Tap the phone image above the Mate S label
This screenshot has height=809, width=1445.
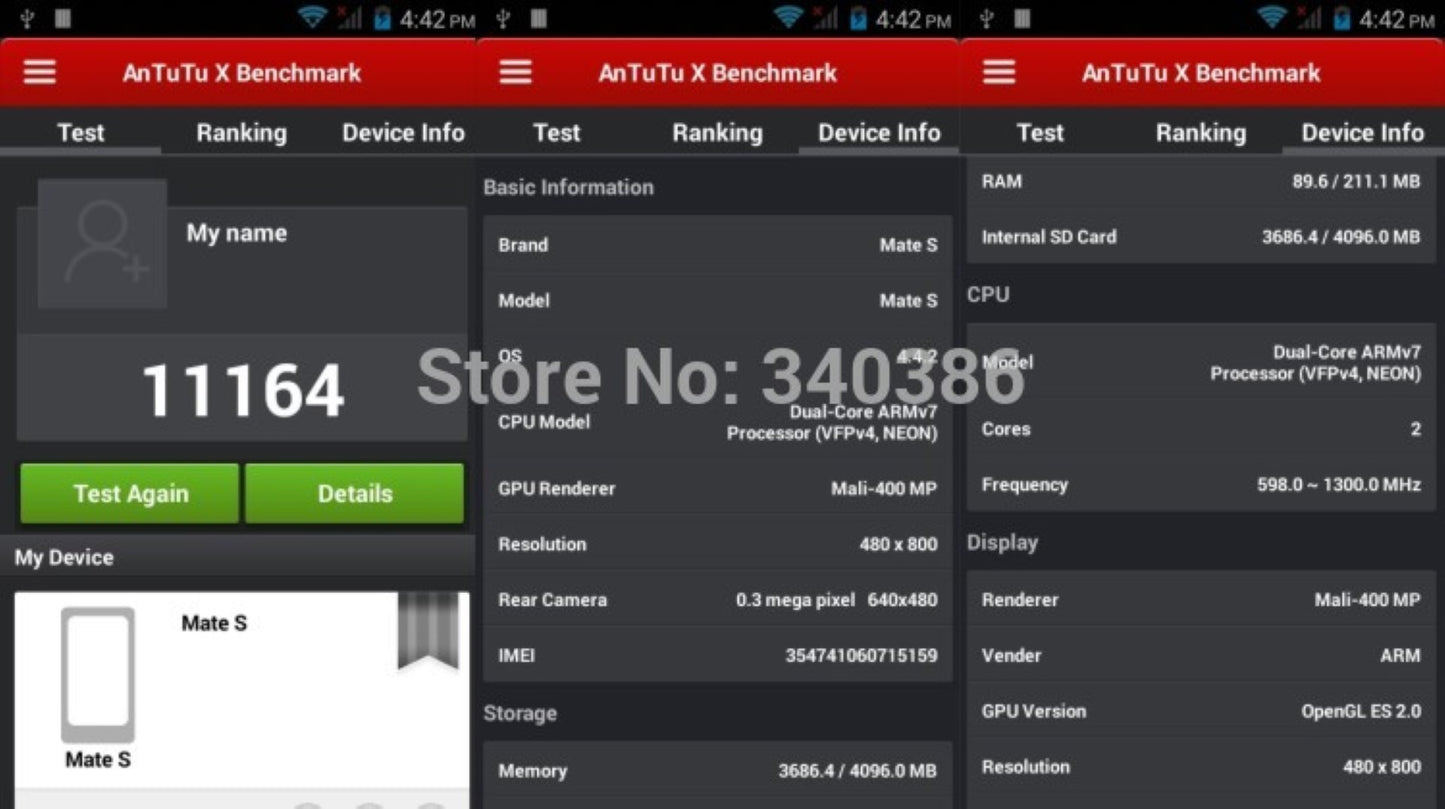point(98,675)
